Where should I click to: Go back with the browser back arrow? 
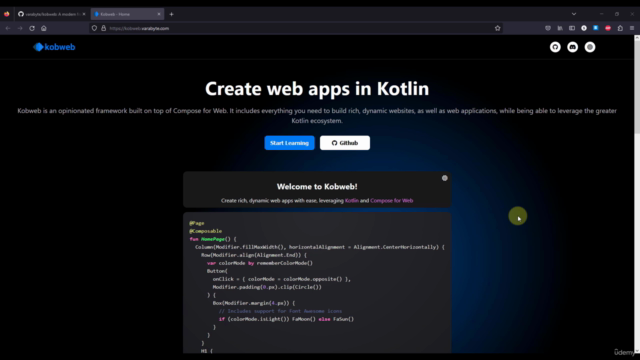[8, 28]
